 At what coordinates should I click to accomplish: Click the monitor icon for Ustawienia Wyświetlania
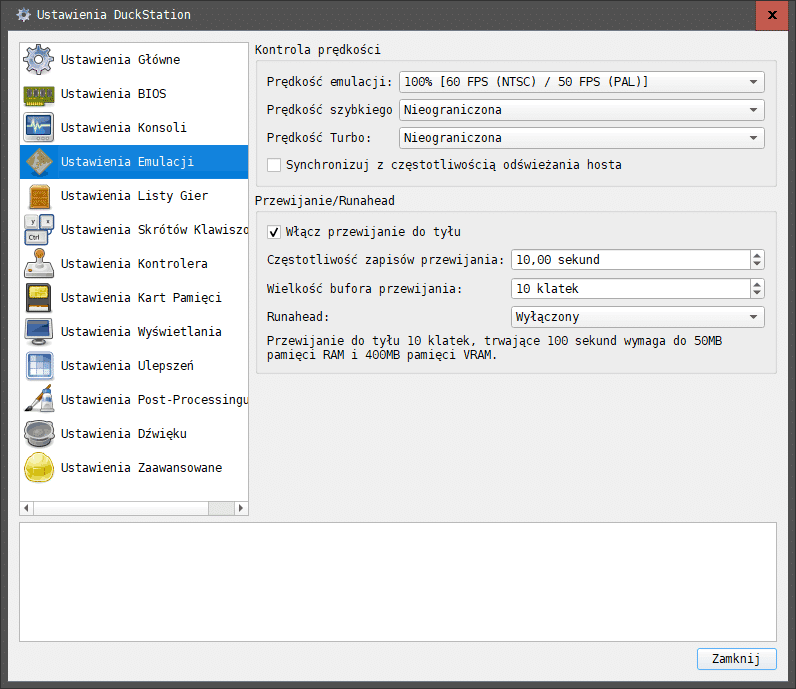click(x=39, y=332)
